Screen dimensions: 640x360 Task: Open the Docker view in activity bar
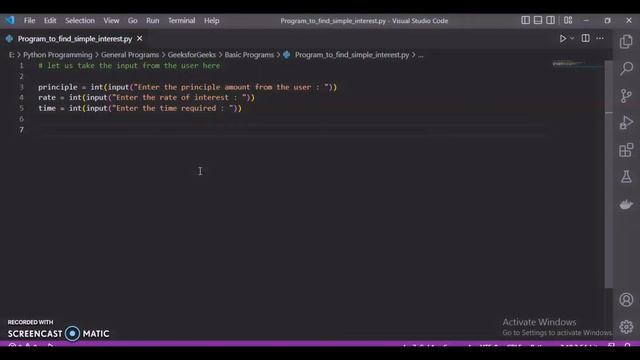point(626,204)
